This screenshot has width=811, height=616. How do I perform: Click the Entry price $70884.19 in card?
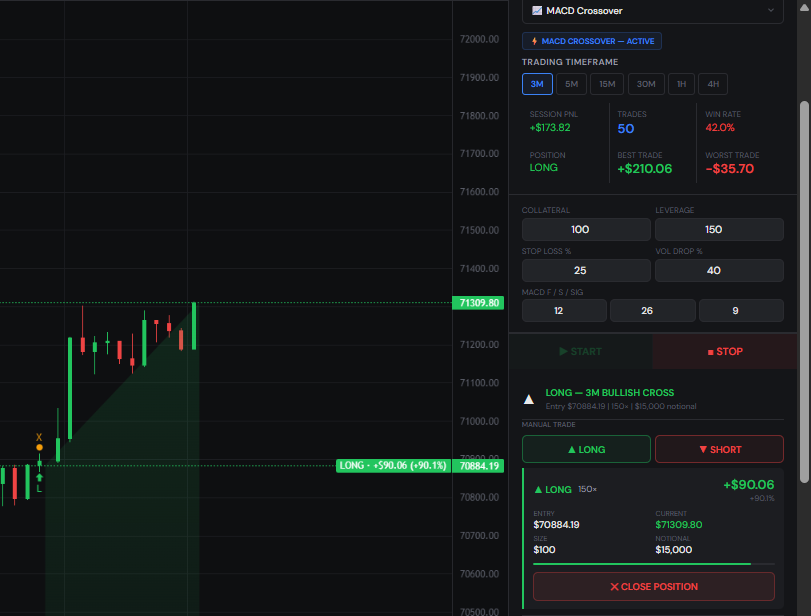557,524
